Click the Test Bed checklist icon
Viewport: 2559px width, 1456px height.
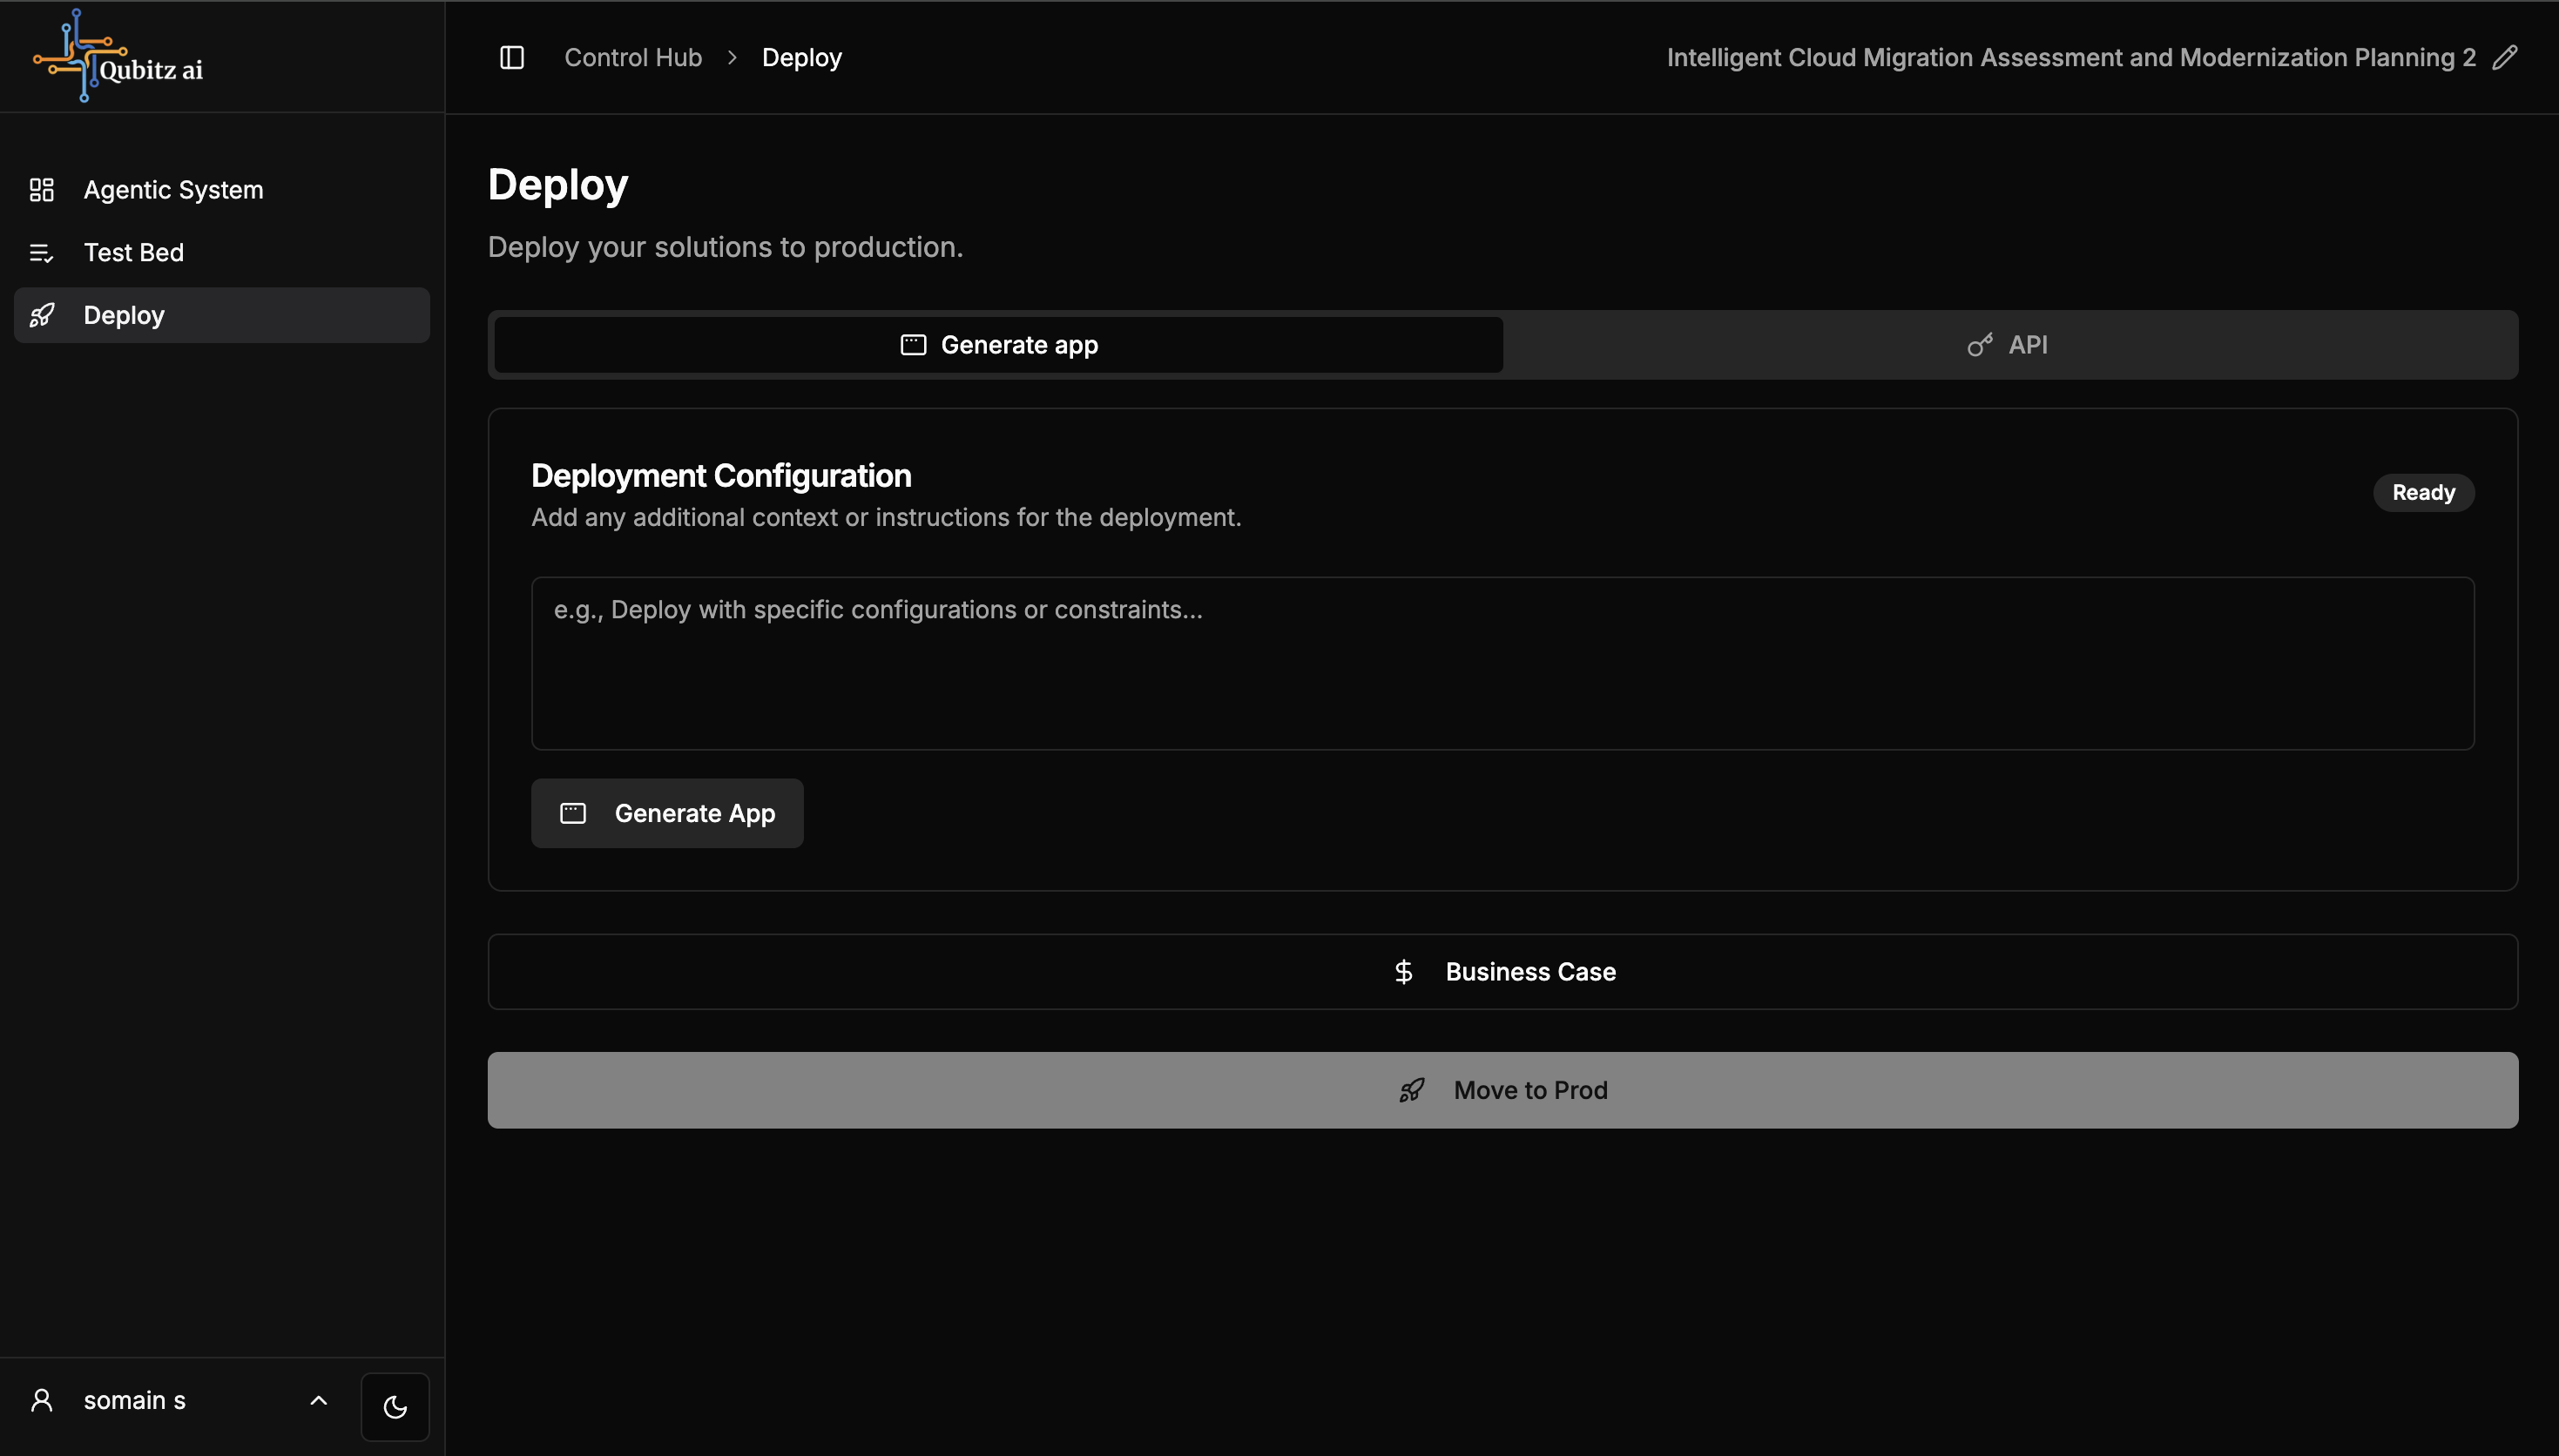41,253
